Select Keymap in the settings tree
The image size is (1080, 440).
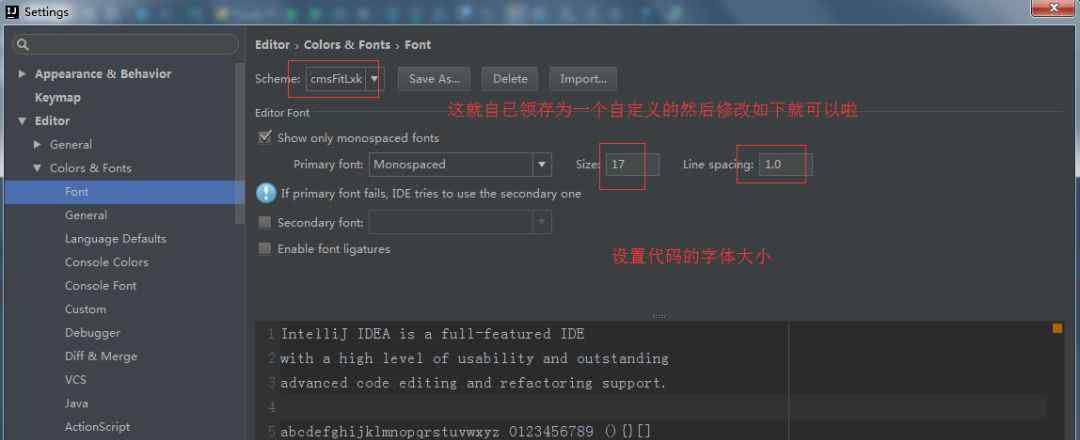click(58, 98)
